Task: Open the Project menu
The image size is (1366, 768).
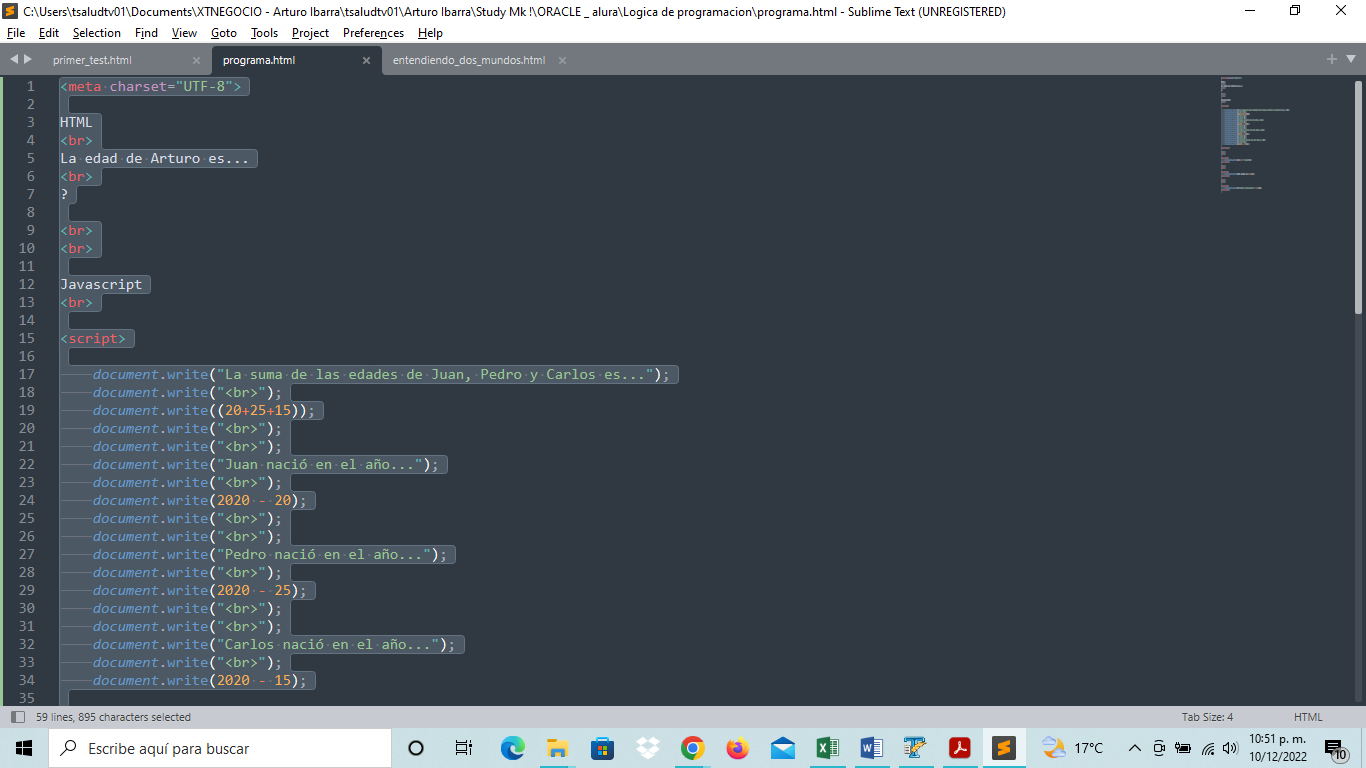Action: pyautogui.click(x=310, y=33)
